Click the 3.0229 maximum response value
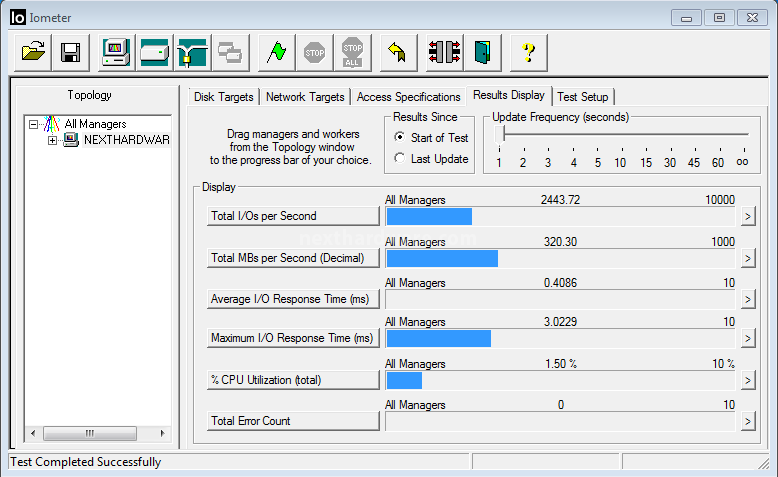The image size is (778, 477). pos(560,322)
